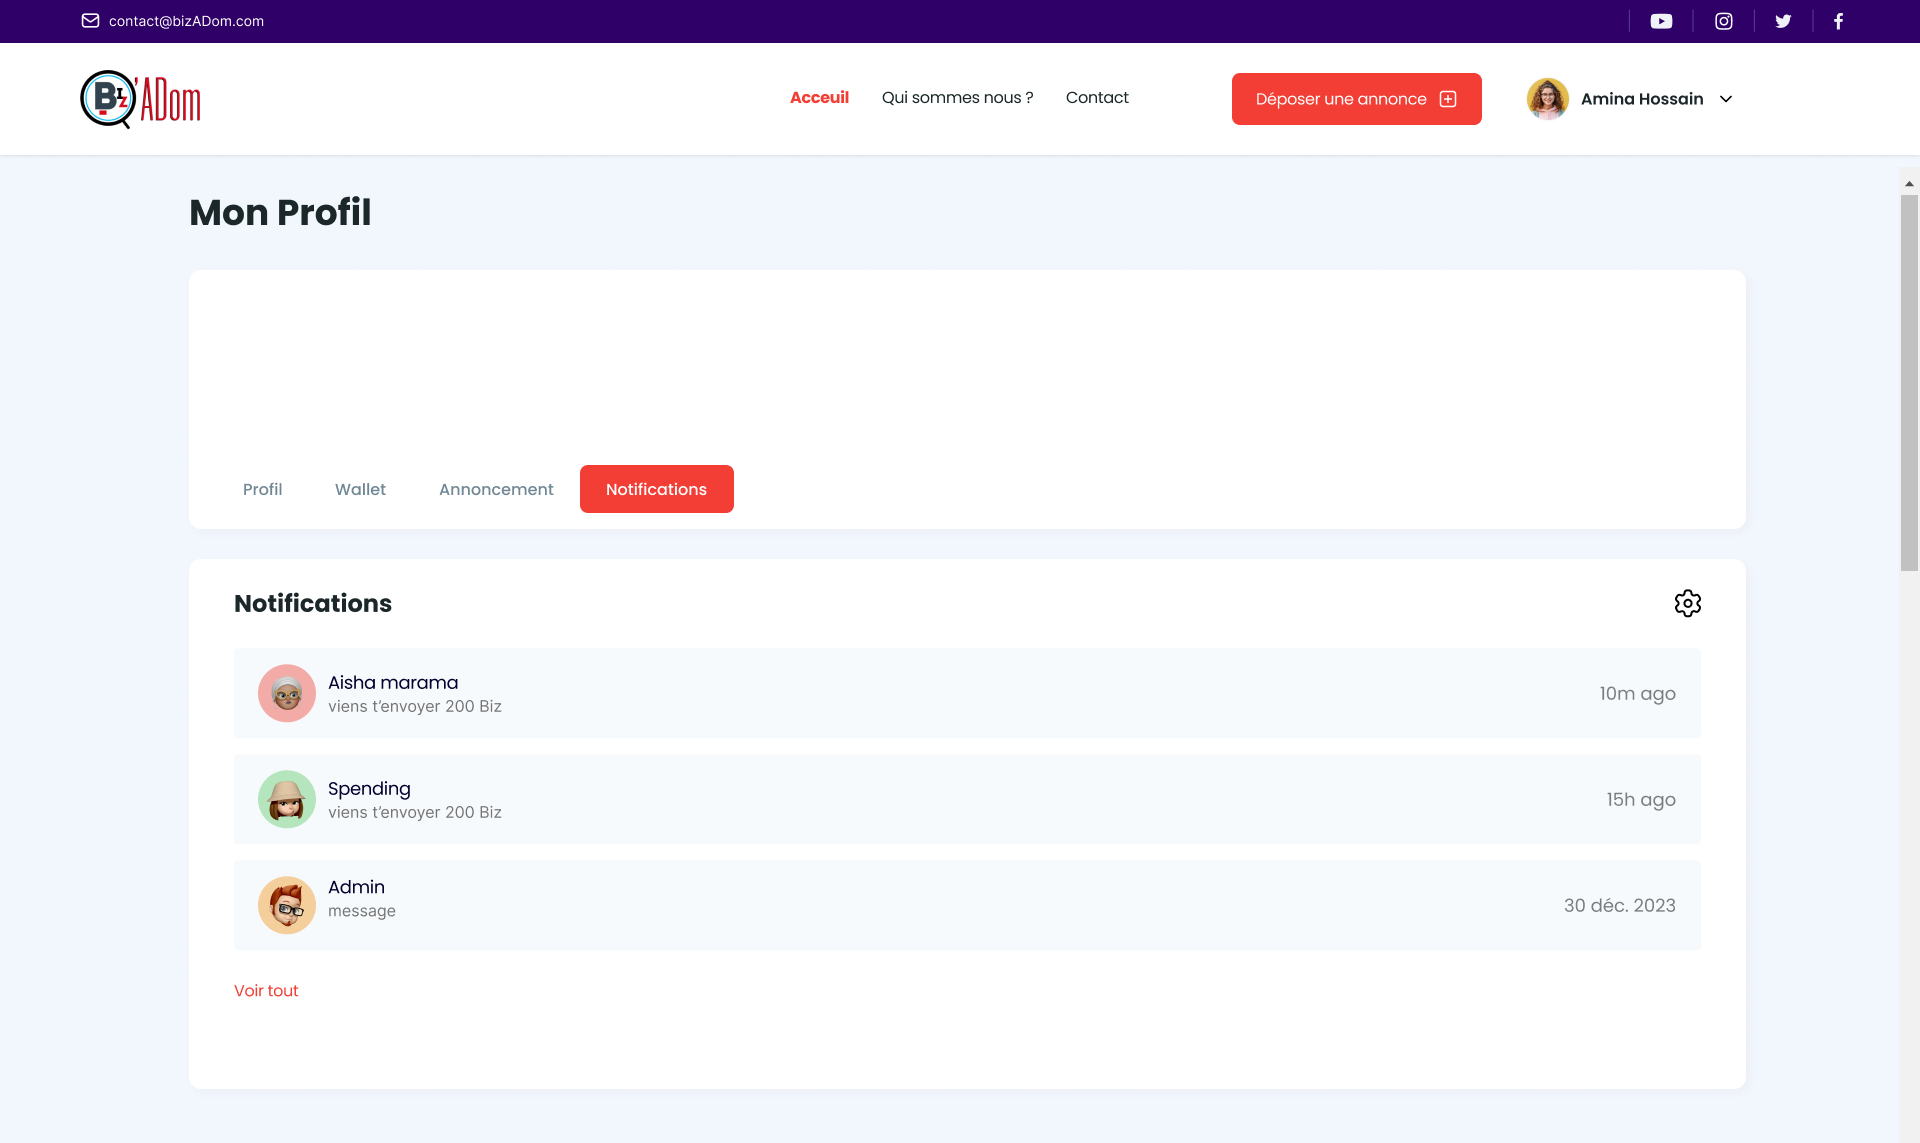Open the Annoncement tab

[496, 489]
